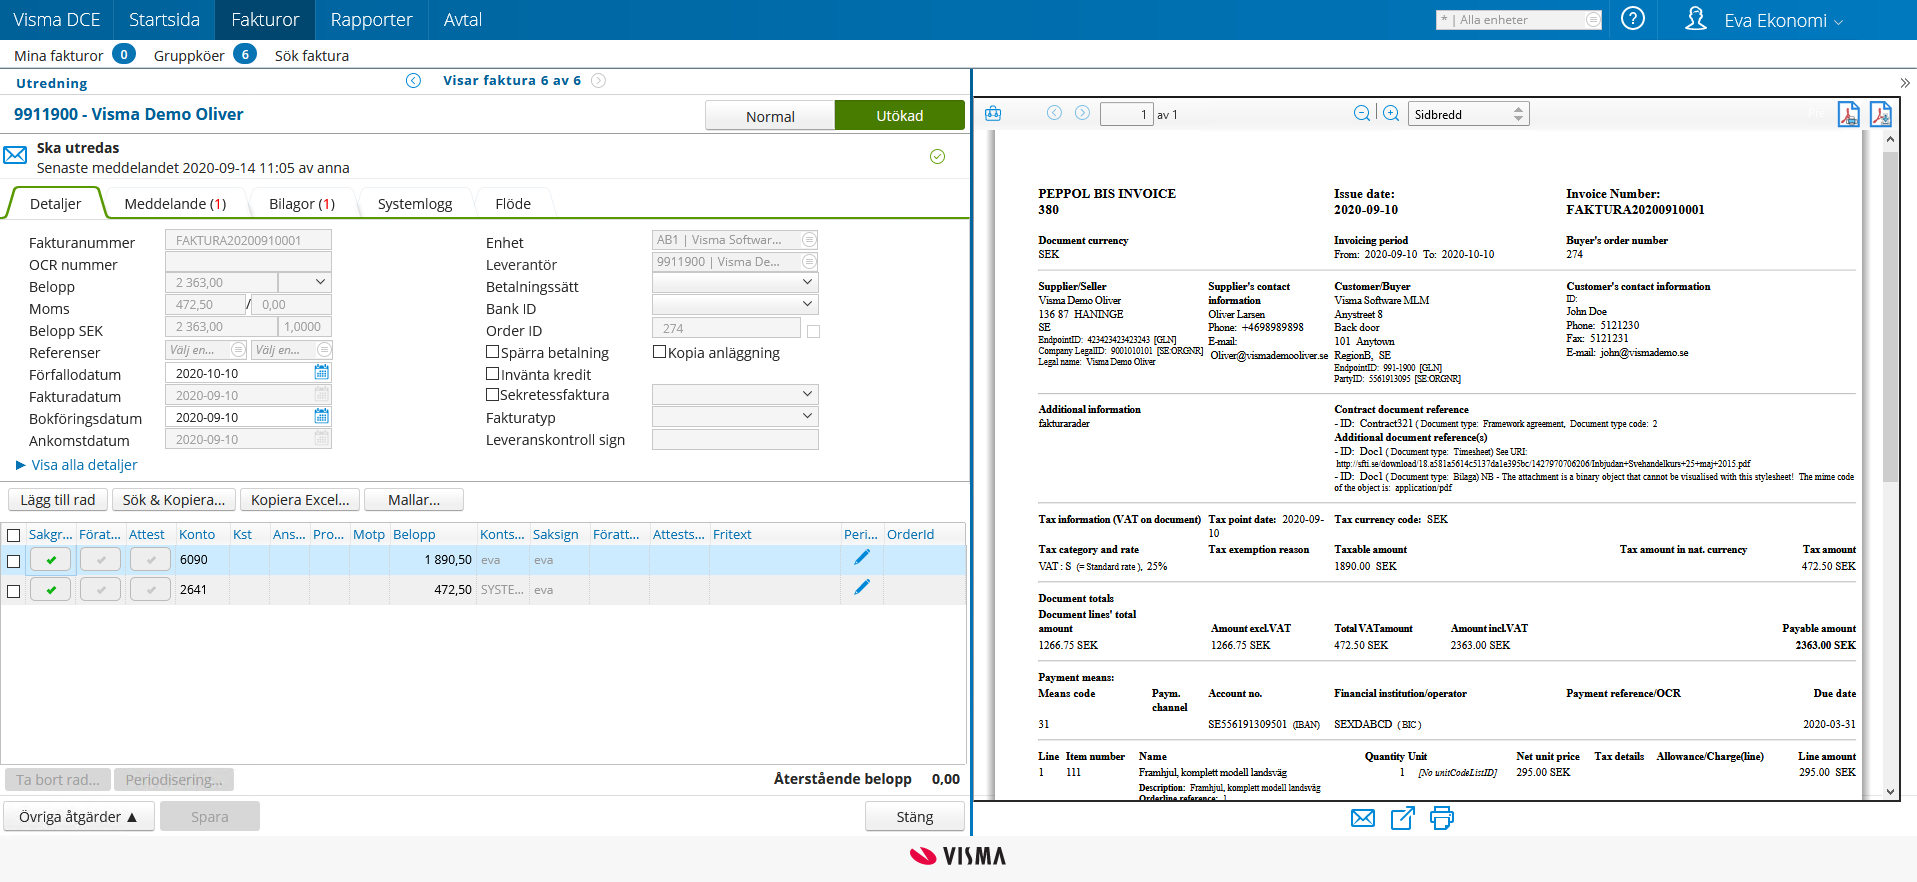The width and height of the screenshot is (1917, 882).
Task: Go to Startsida in the top menu
Action: pyautogui.click(x=164, y=20)
